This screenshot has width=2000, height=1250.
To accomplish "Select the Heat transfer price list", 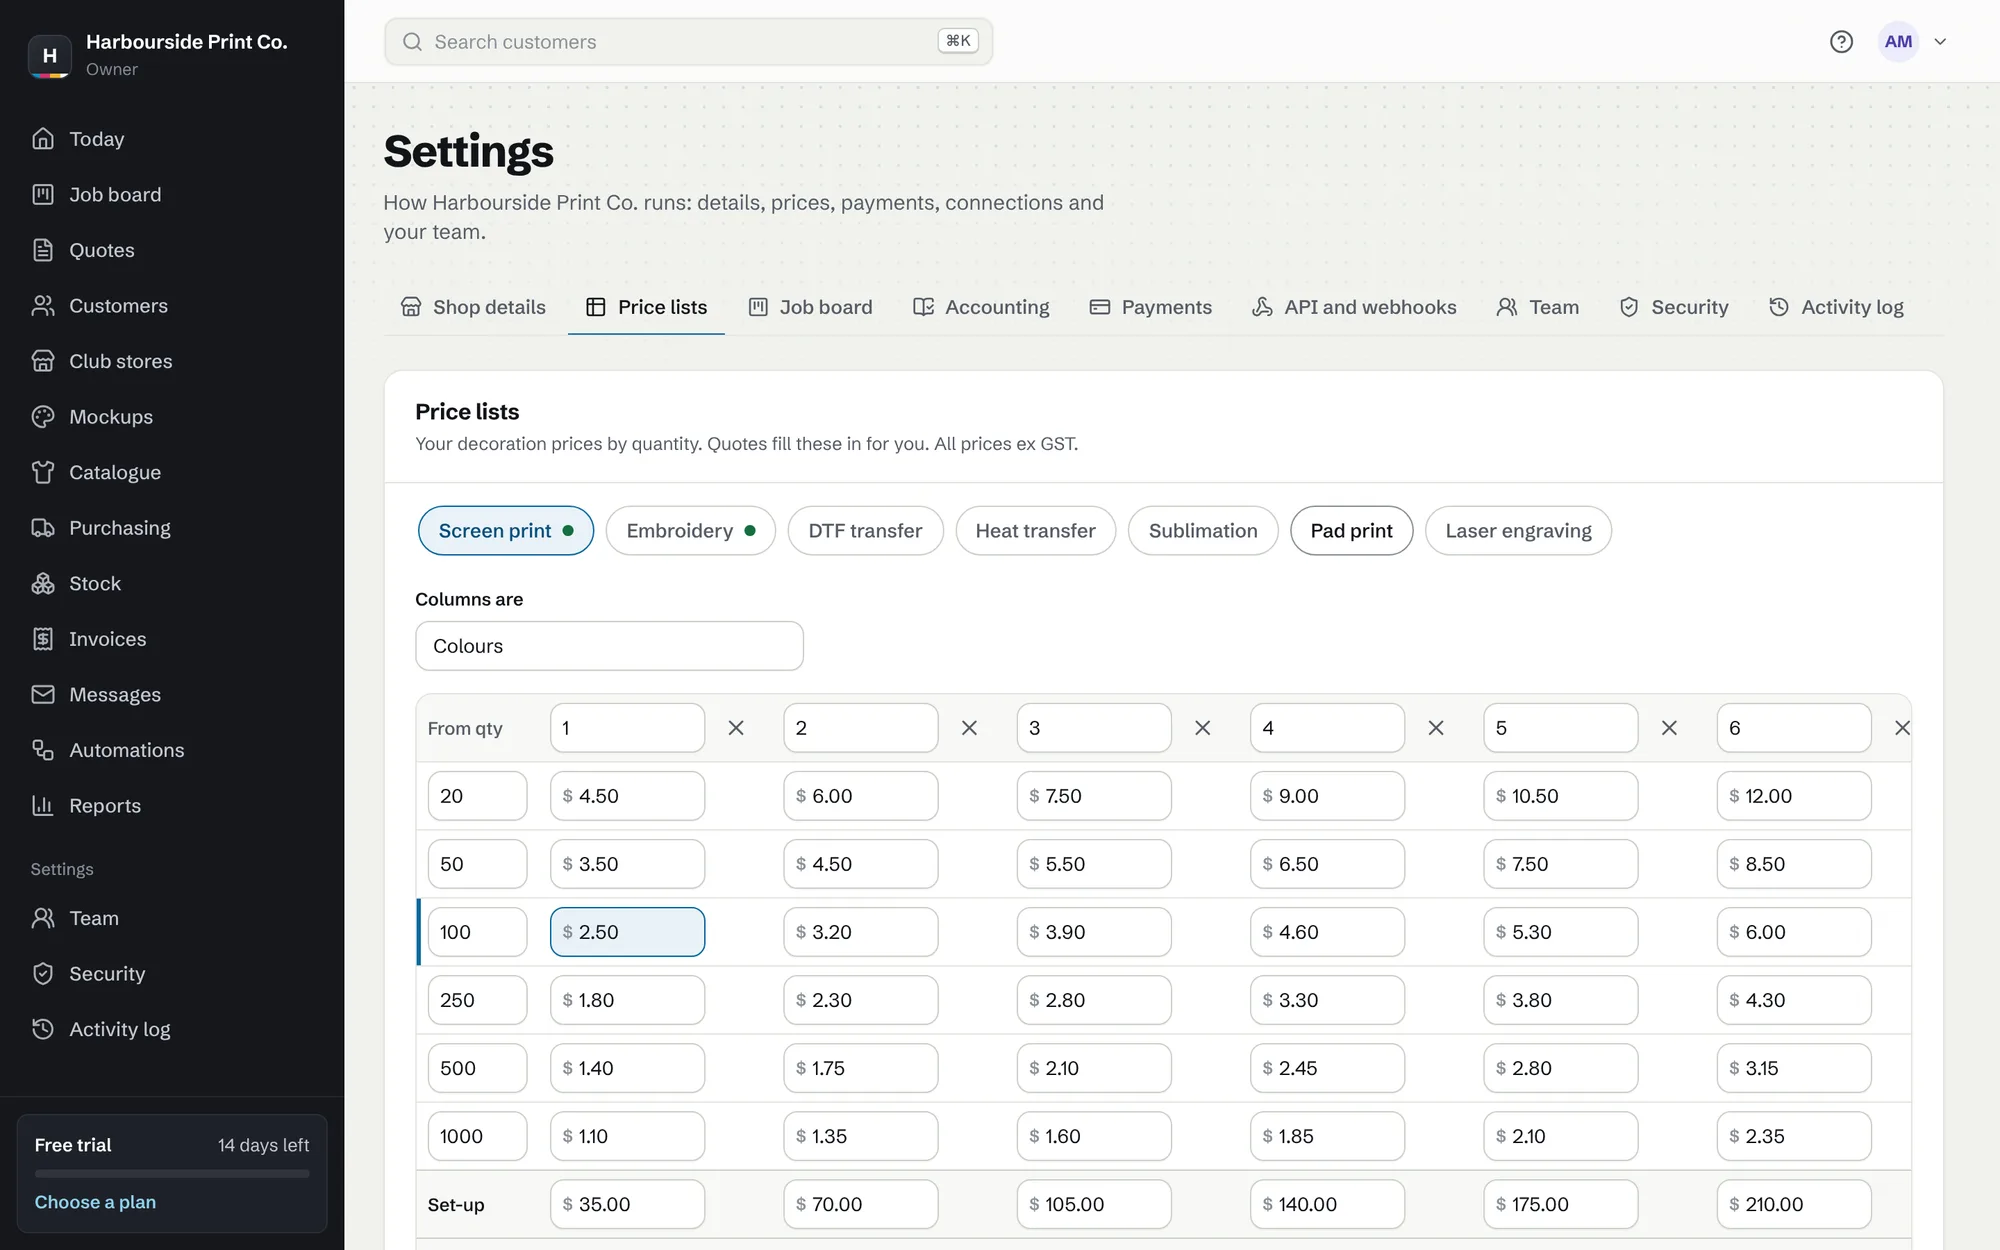I will [x=1035, y=531].
